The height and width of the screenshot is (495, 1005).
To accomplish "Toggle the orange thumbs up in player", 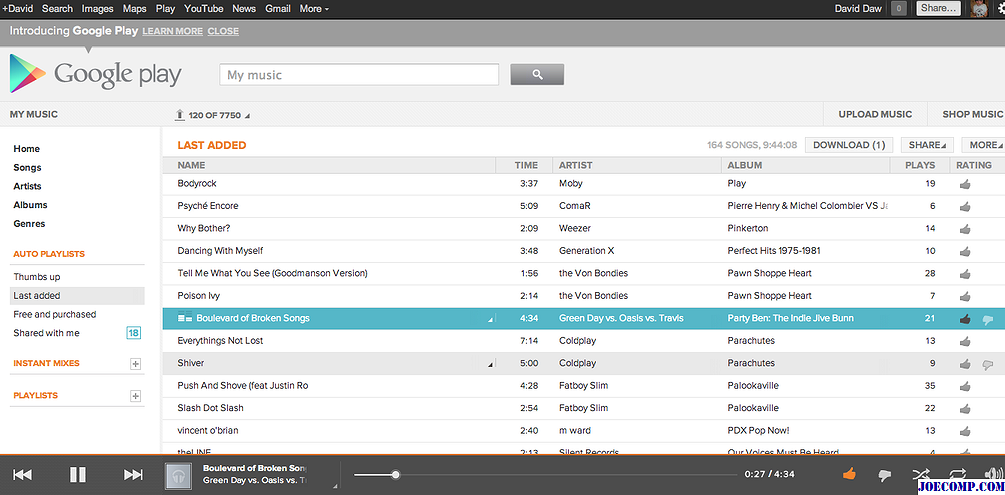I will tap(850, 474).
